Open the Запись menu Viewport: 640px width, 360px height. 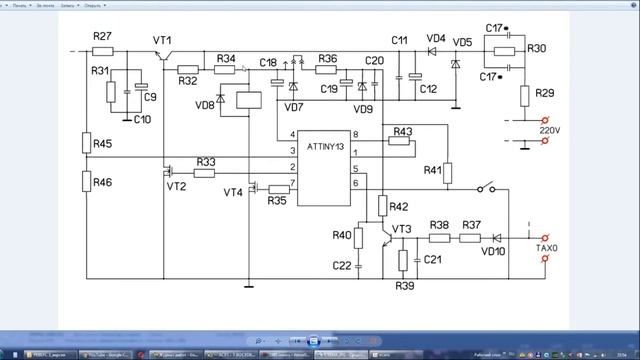pos(67,6)
